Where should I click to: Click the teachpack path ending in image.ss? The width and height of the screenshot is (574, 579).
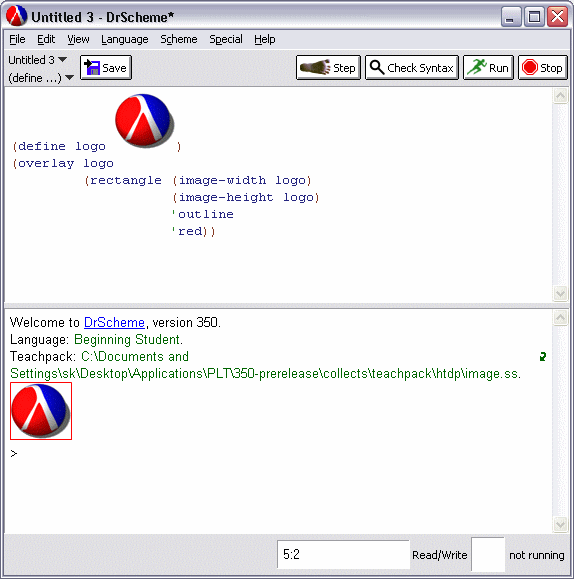[265, 365]
